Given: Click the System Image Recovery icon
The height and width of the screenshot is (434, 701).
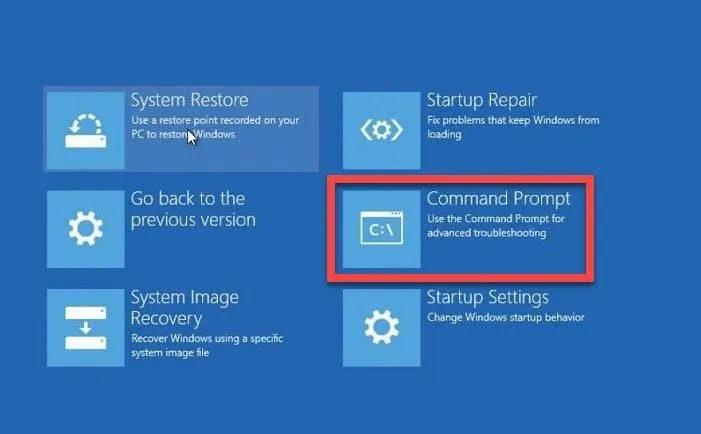Looking at the screenshot, I should [85, 328].
